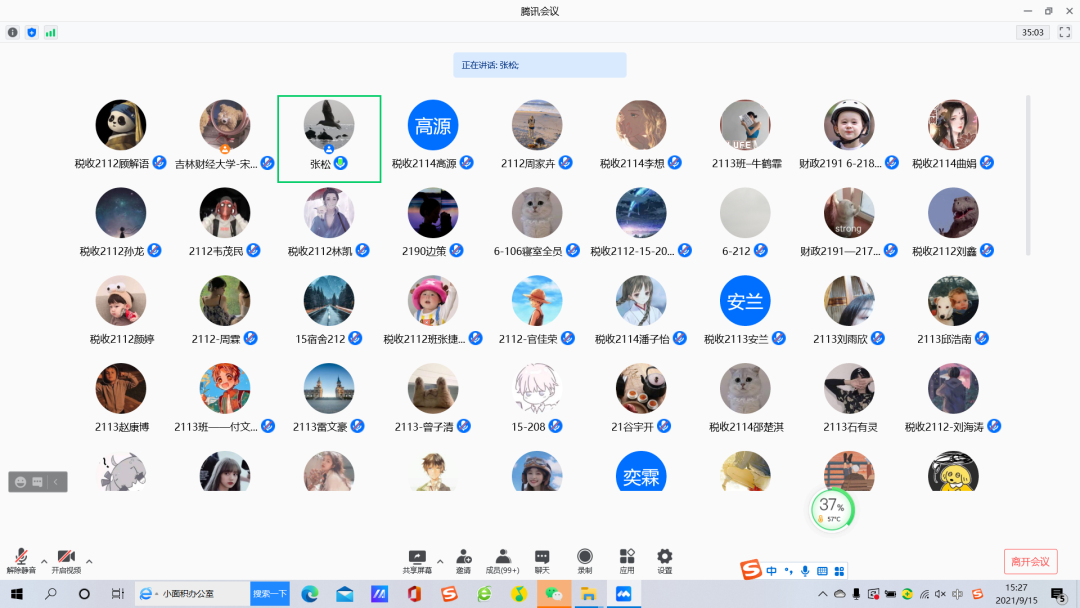Open the 应用 apps icon

coord(627,560)
